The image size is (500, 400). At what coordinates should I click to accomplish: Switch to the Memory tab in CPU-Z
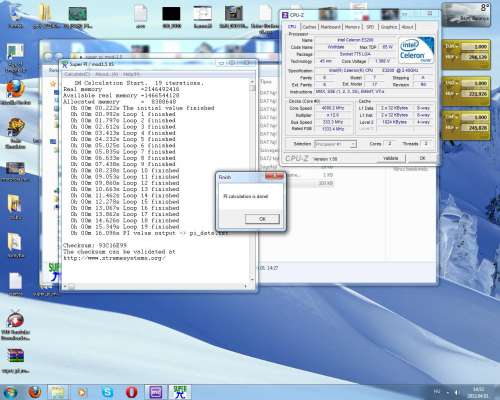[x=352, y=27]
